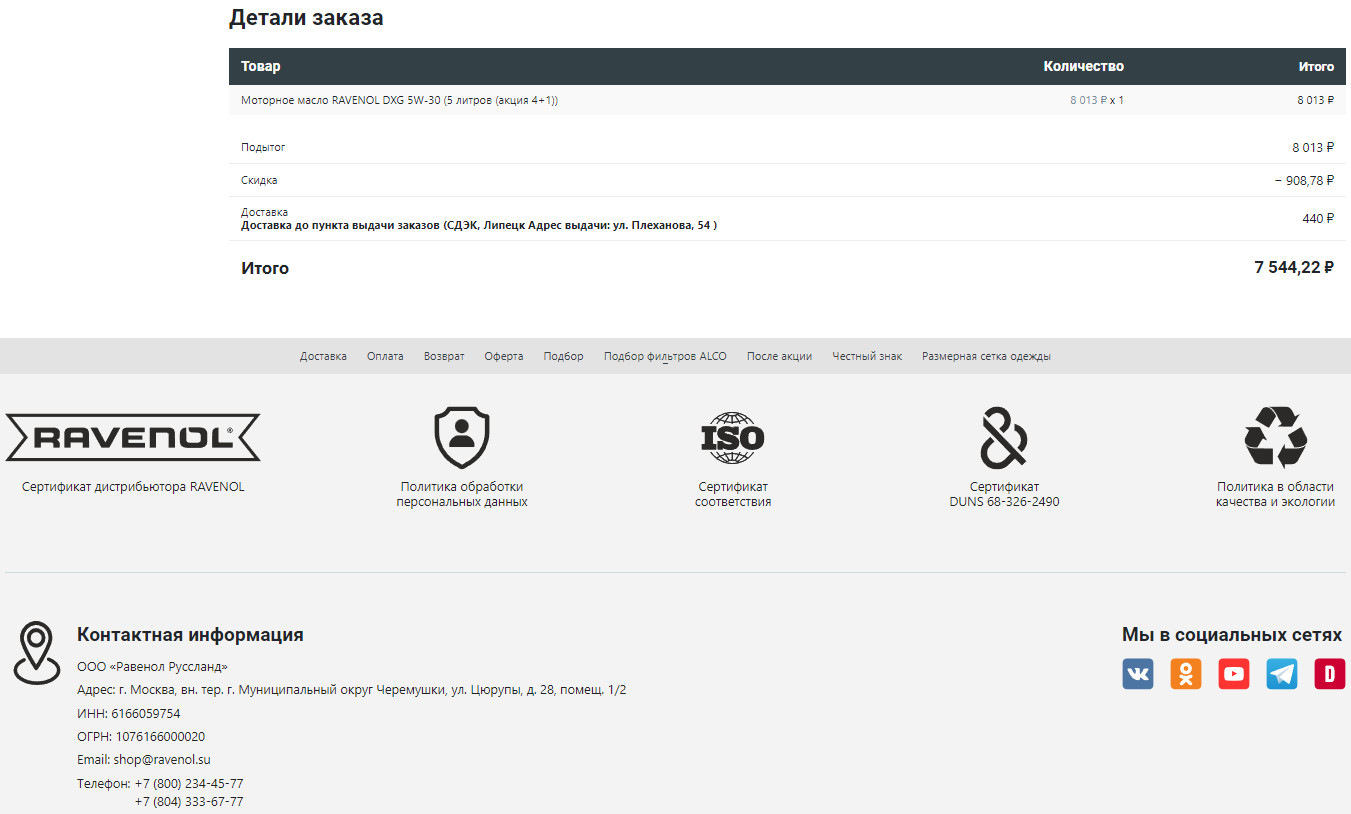
Task: Click the Подытог row label
Action: (263, 147)
